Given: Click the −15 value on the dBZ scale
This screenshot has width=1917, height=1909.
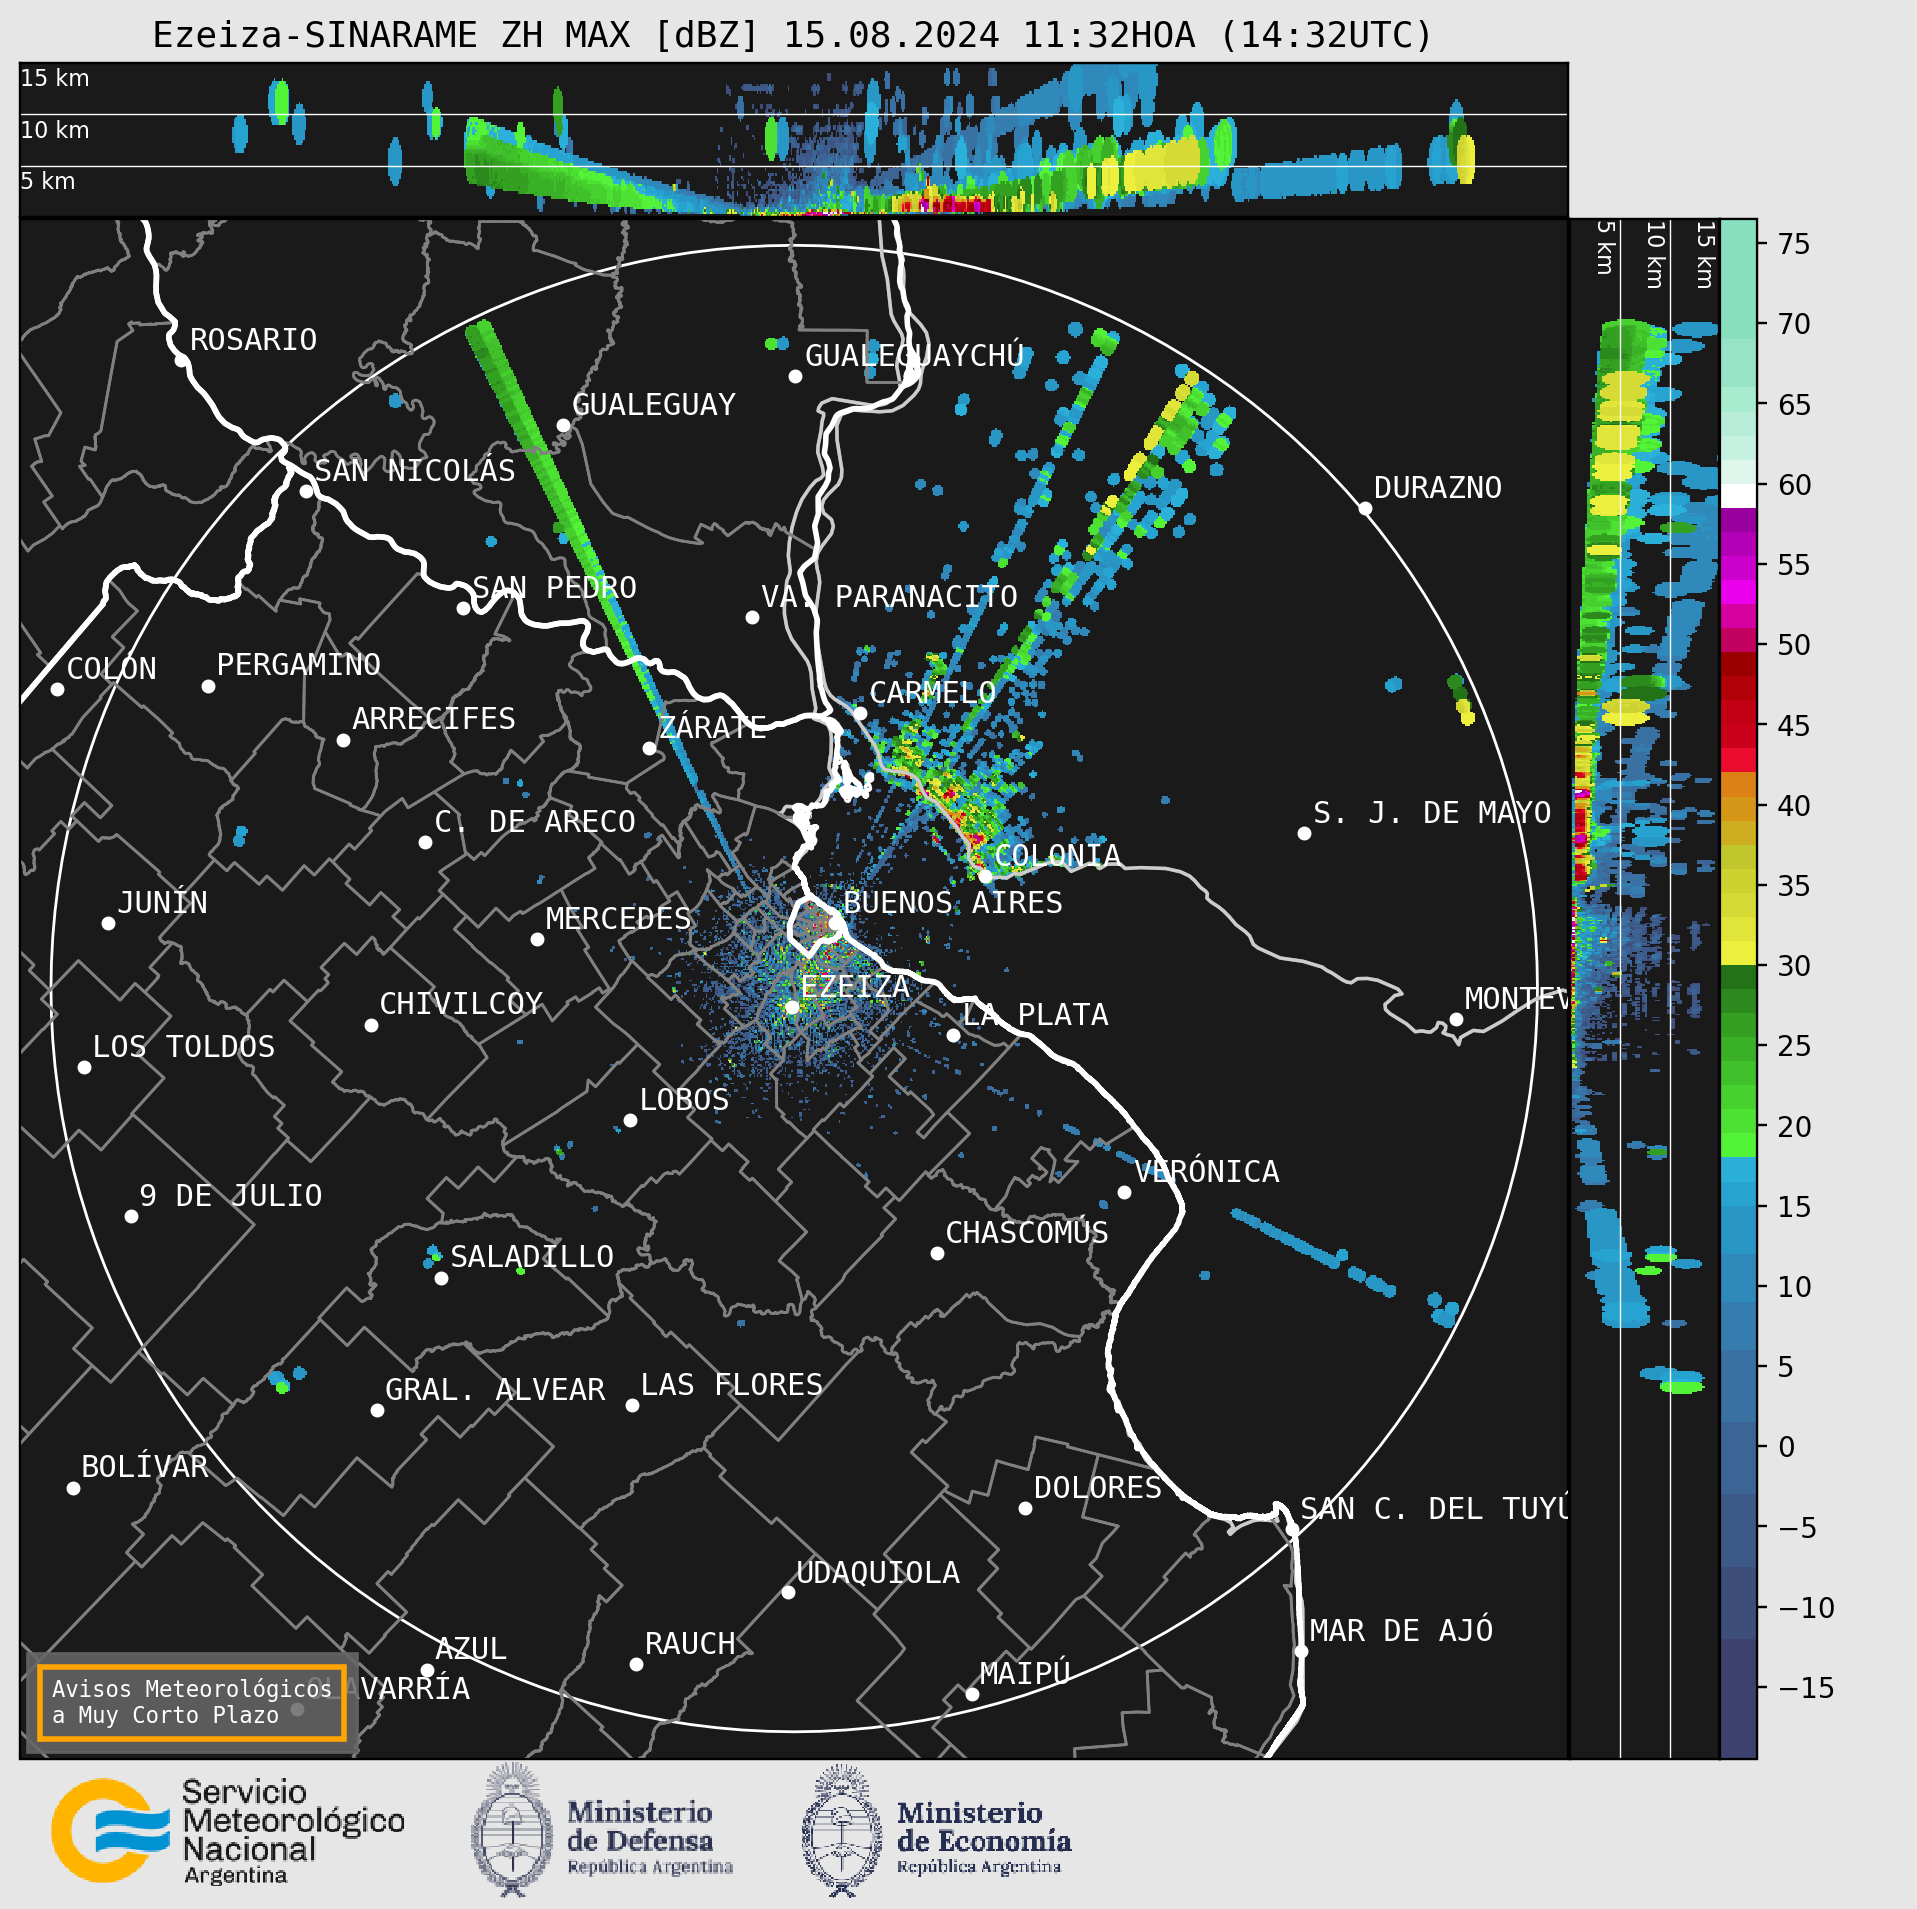Looking at the screenshot, I should coord(1805,1688).
